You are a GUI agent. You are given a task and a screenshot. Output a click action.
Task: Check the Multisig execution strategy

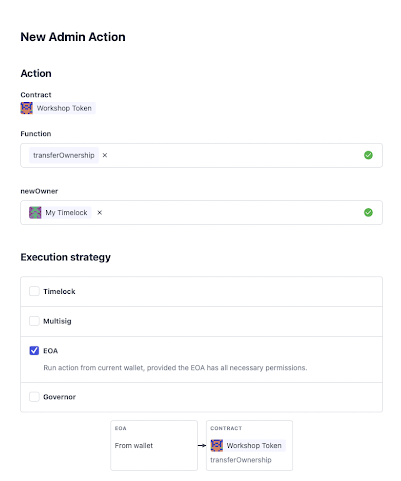point(34,321)
